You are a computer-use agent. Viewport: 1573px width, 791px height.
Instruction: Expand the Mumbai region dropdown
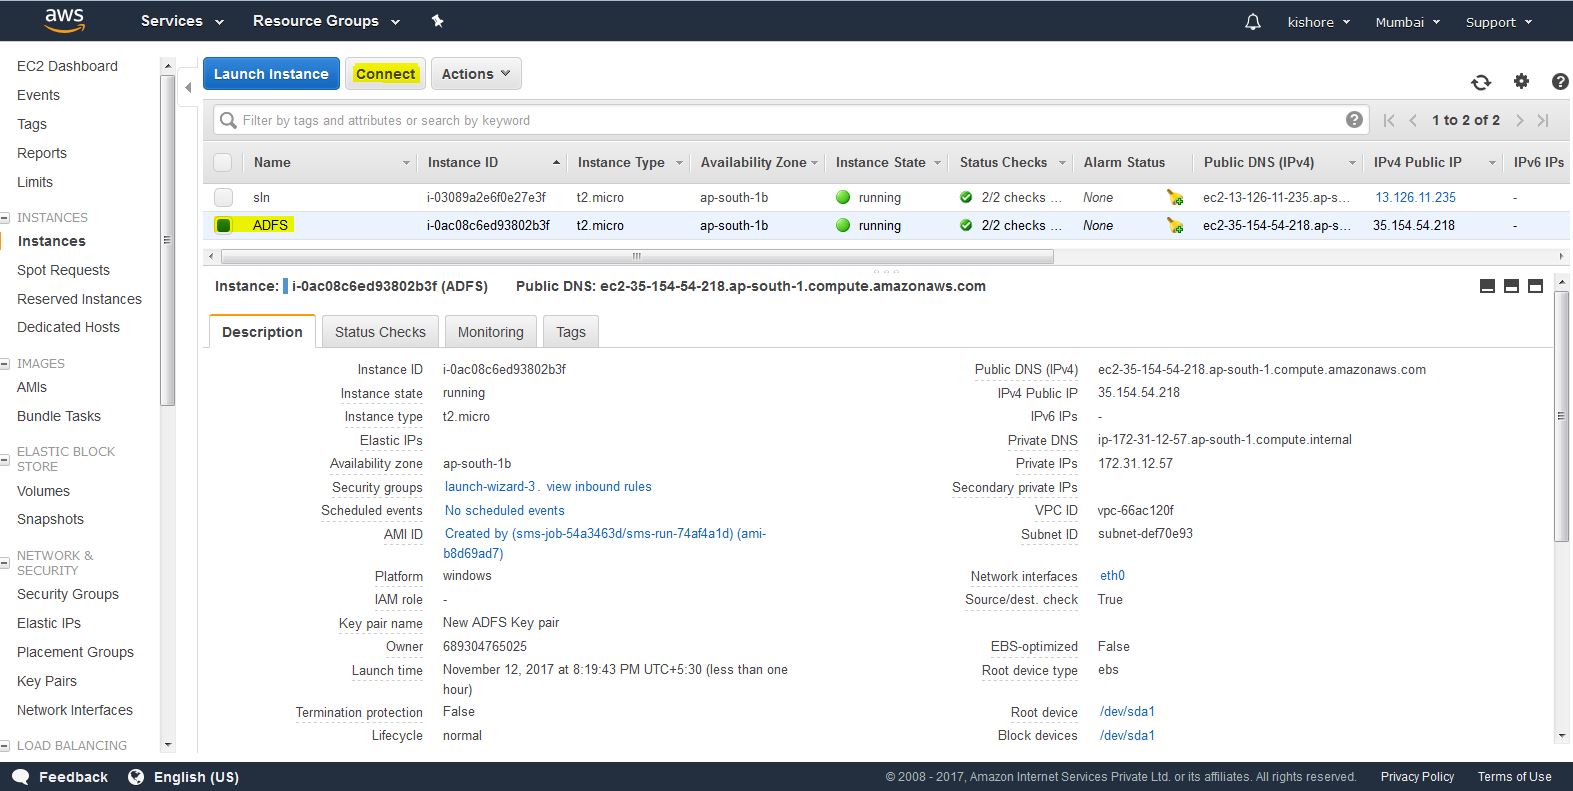[1407, 22]
